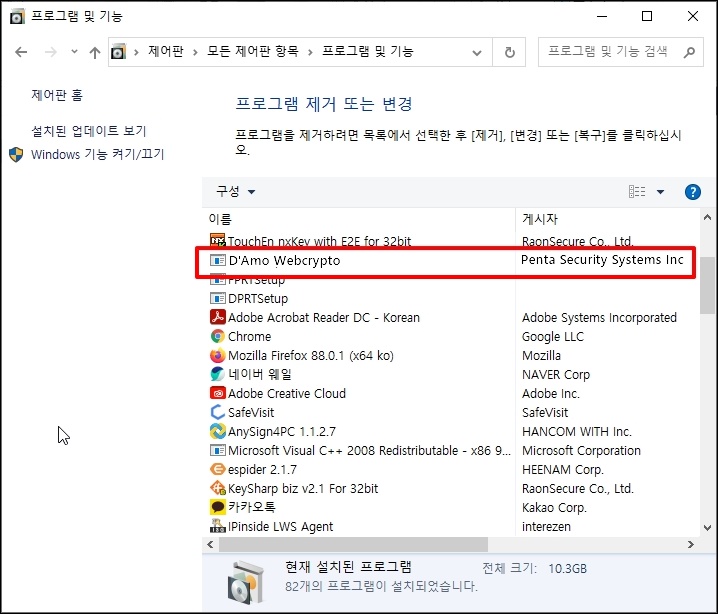Click the KeySharp biz program icon
Viewport: 718px width, 614px height.
[218, 488]
